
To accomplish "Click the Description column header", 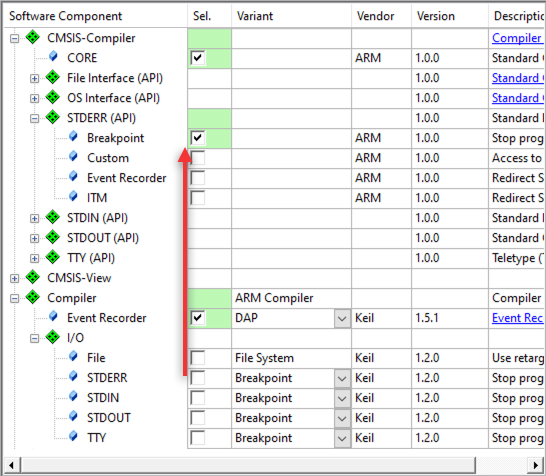I will coord(516,16).
